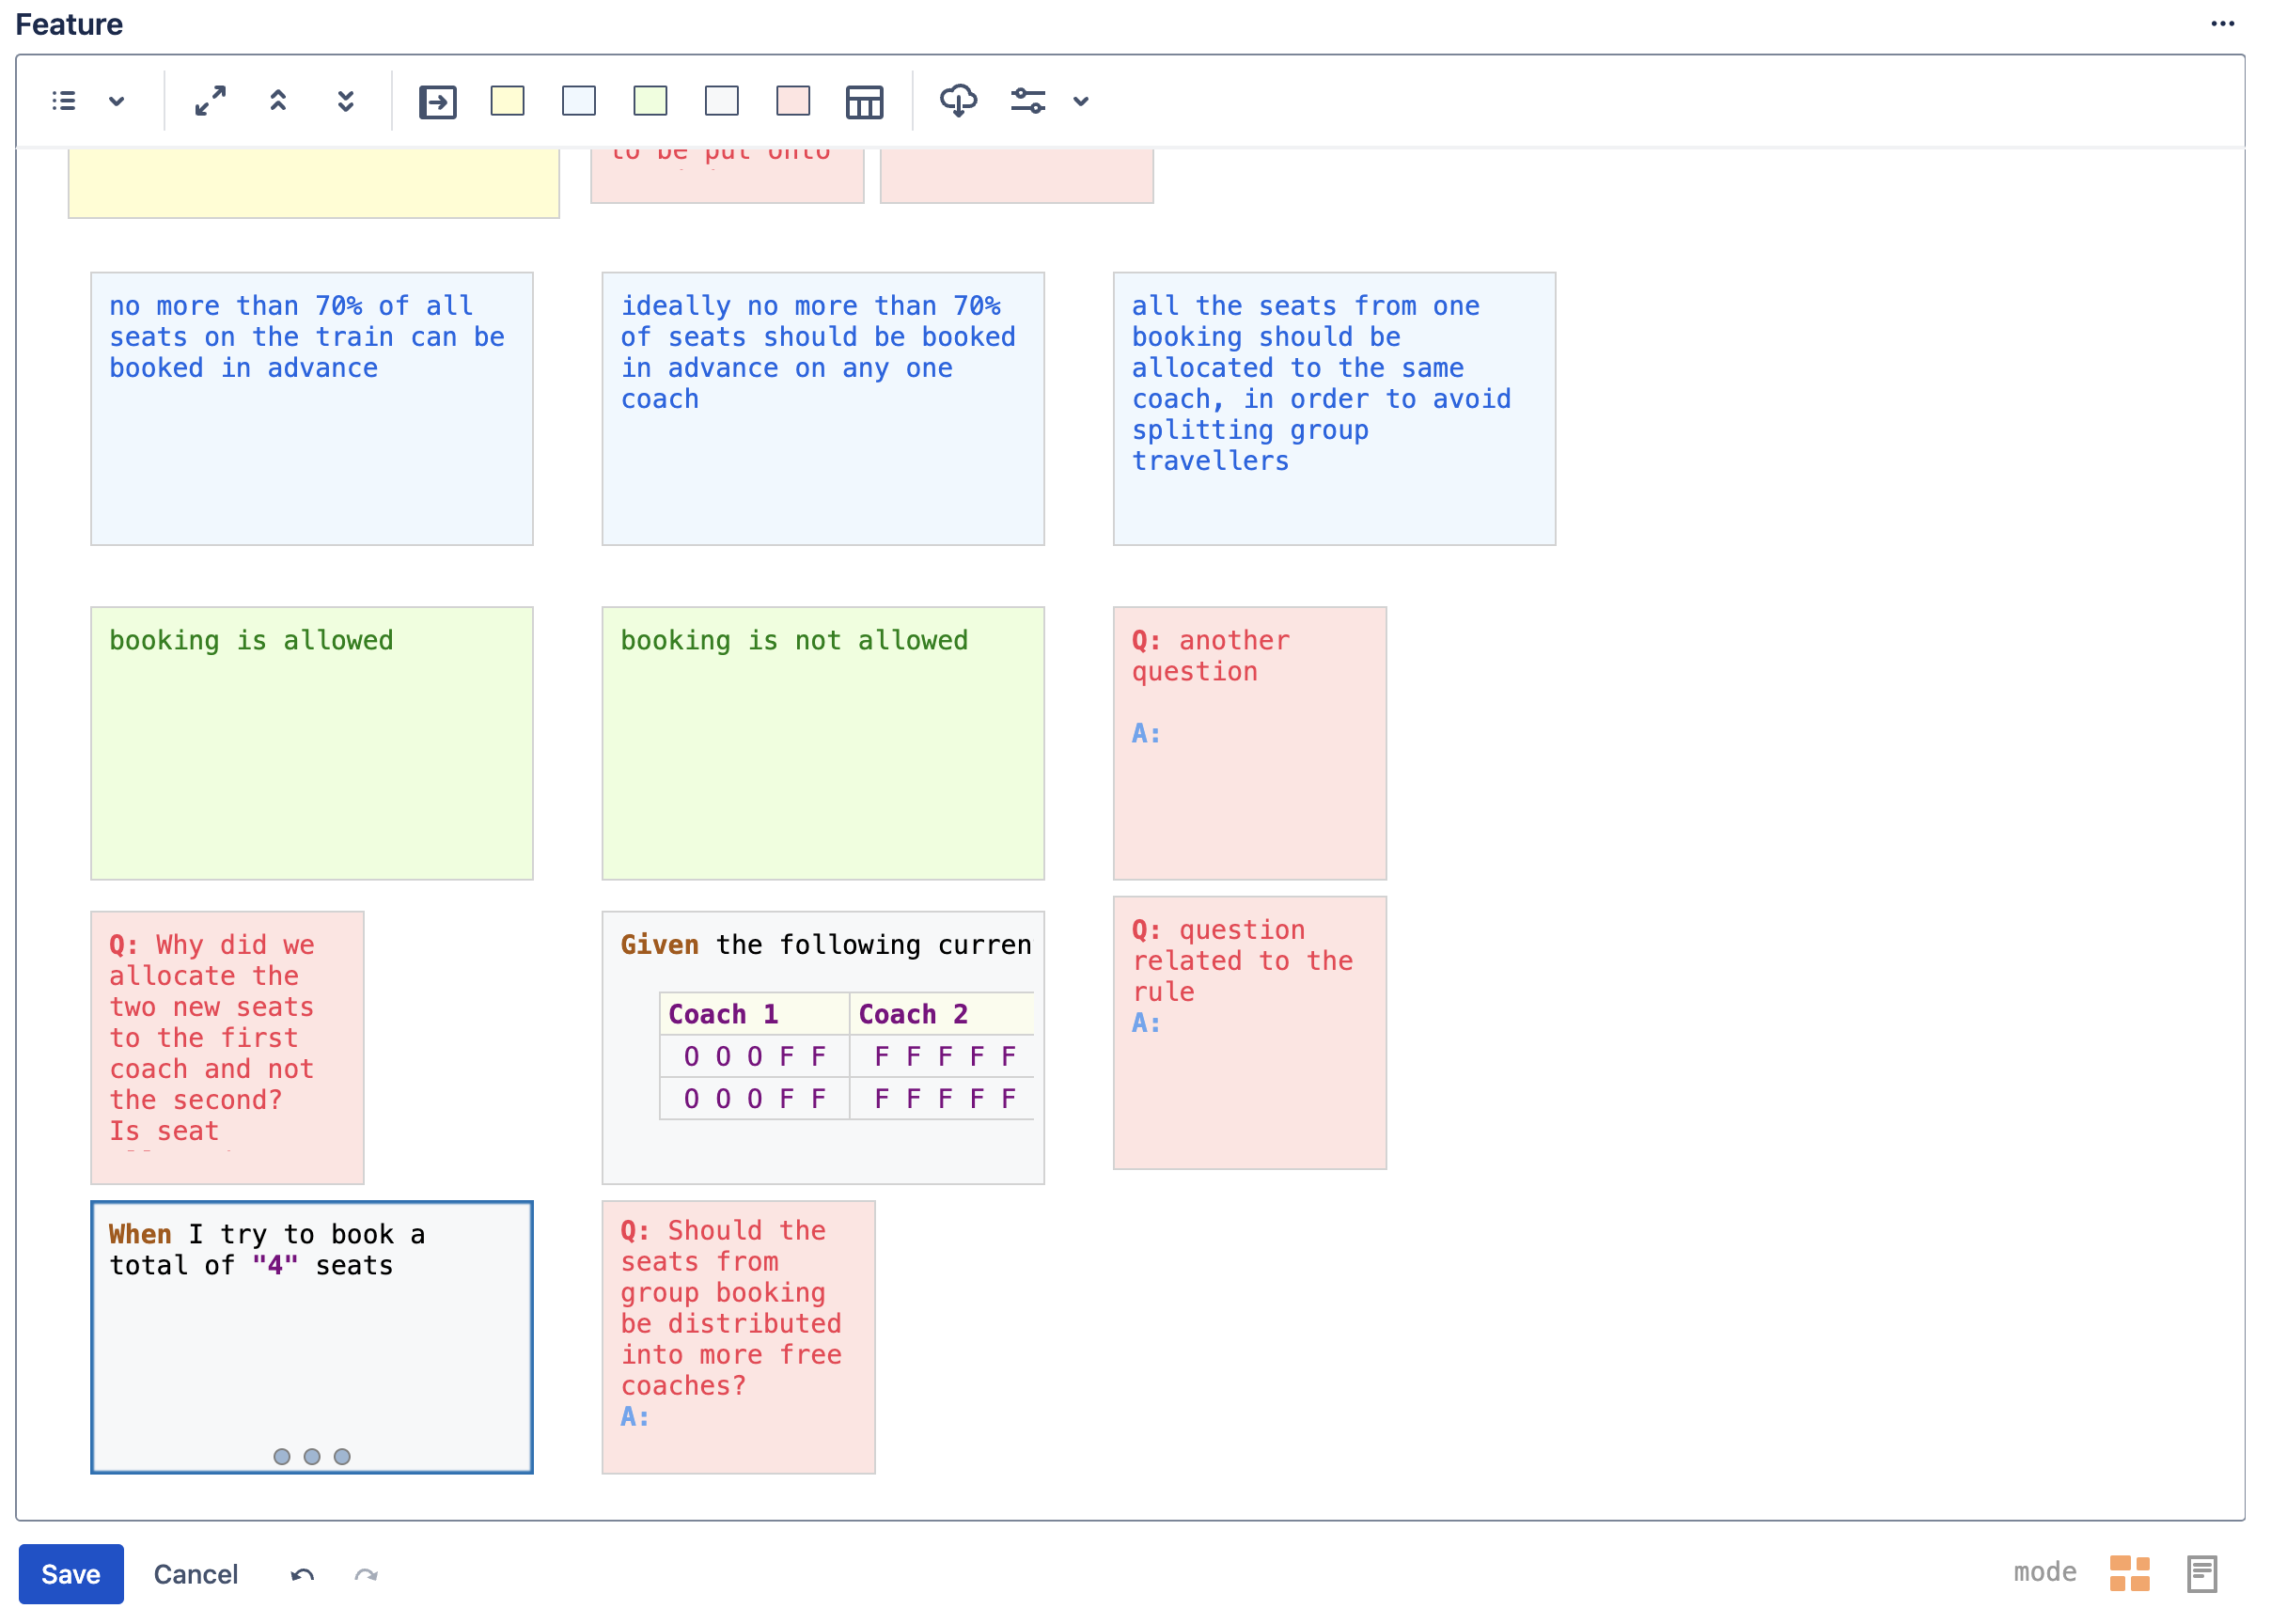The image size is (2271, 1624).
Task: Click the Save button
Action: (71, 1574)
